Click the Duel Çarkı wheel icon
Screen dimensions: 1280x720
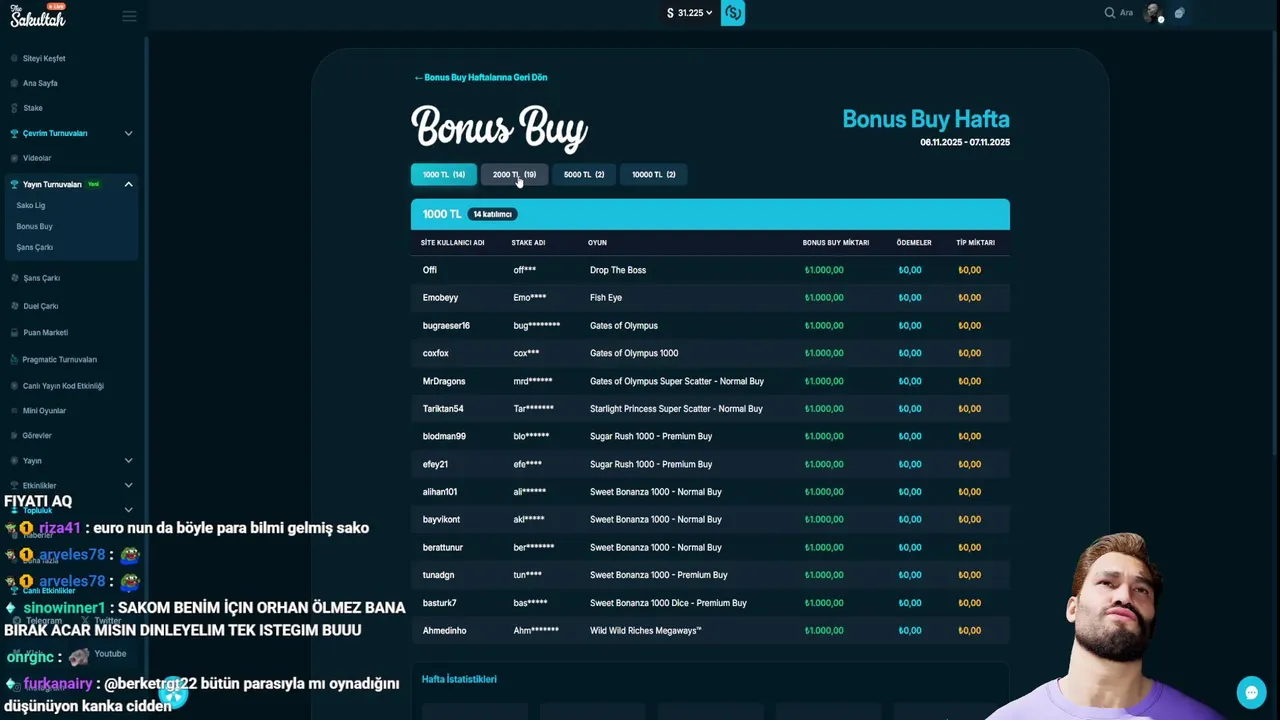14,306
